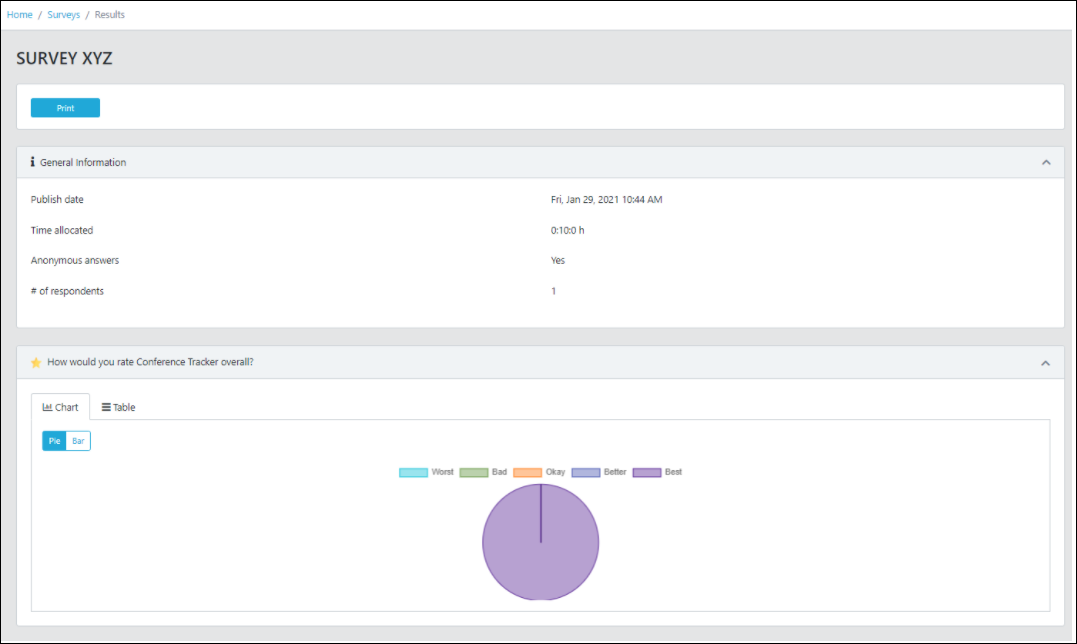Viewport: 1077px width, 644px height.
Task: Switch chart type to Pie
Action: (54, 441)
